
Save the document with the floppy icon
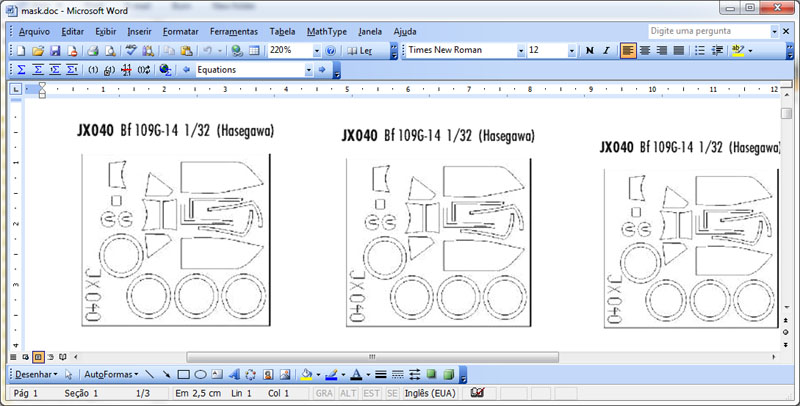(55, 50)
